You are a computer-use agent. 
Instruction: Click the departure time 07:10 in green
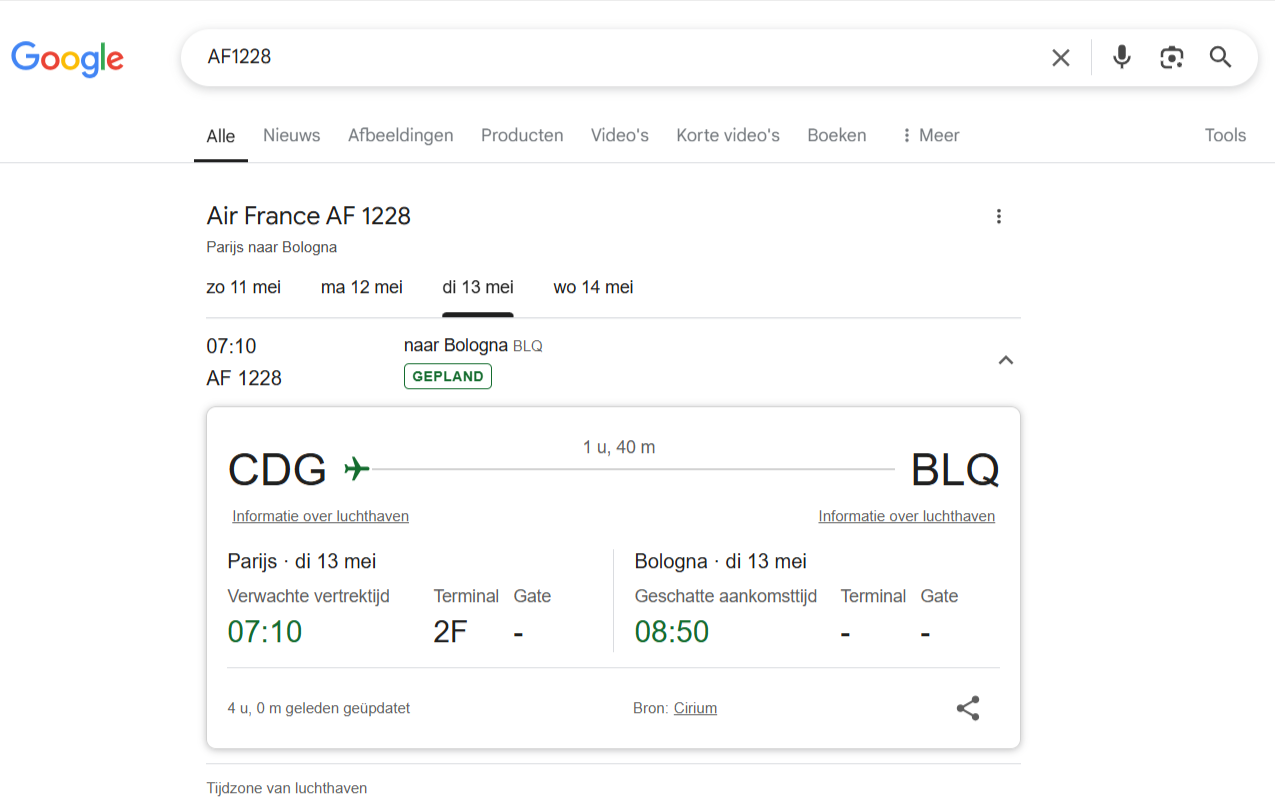click(265, 632)
